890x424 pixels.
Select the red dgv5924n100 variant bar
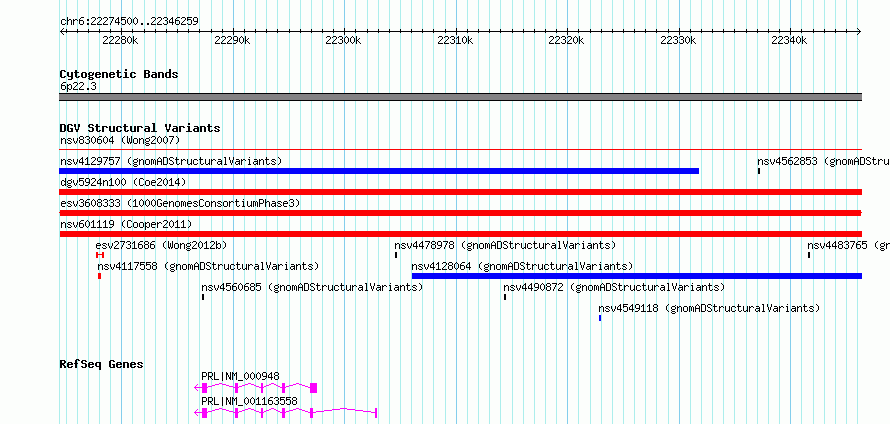click(460, 192)
